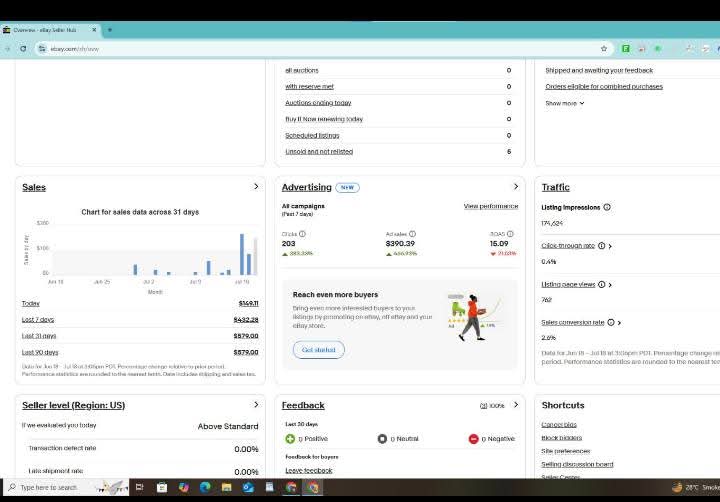Image resolution: width=720 pixels, height=502 pixels.
Task: Click the gray Neutral feedback icon
Action: [x=382, y=439]
